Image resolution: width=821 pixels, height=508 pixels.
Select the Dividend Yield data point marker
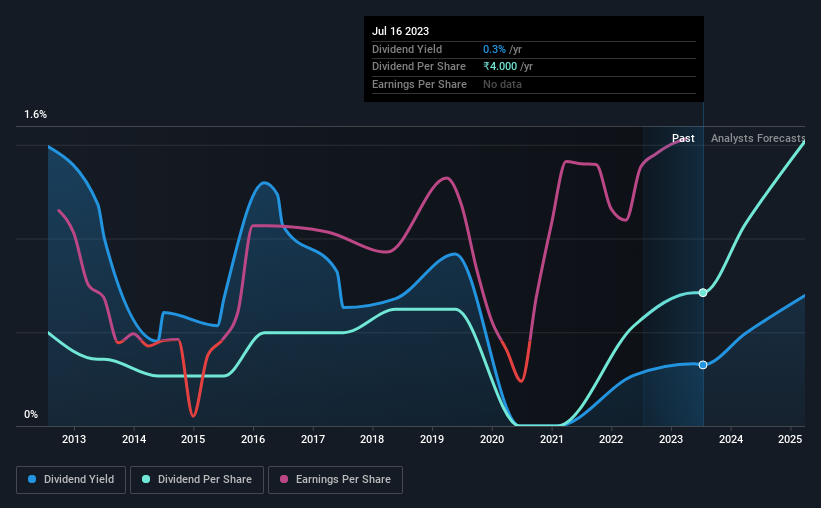(x=703, y=365)
